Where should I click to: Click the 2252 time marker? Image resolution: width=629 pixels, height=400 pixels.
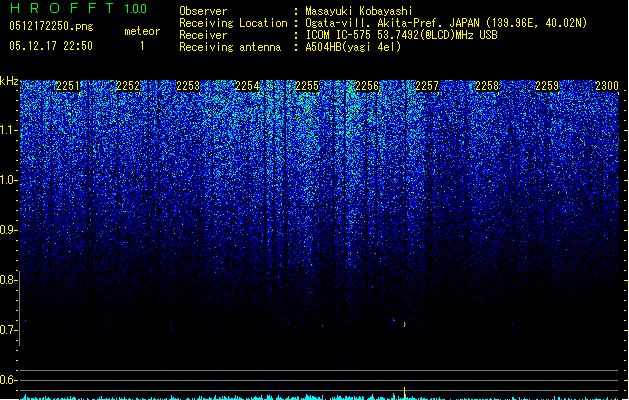click(x=128, y=86)
